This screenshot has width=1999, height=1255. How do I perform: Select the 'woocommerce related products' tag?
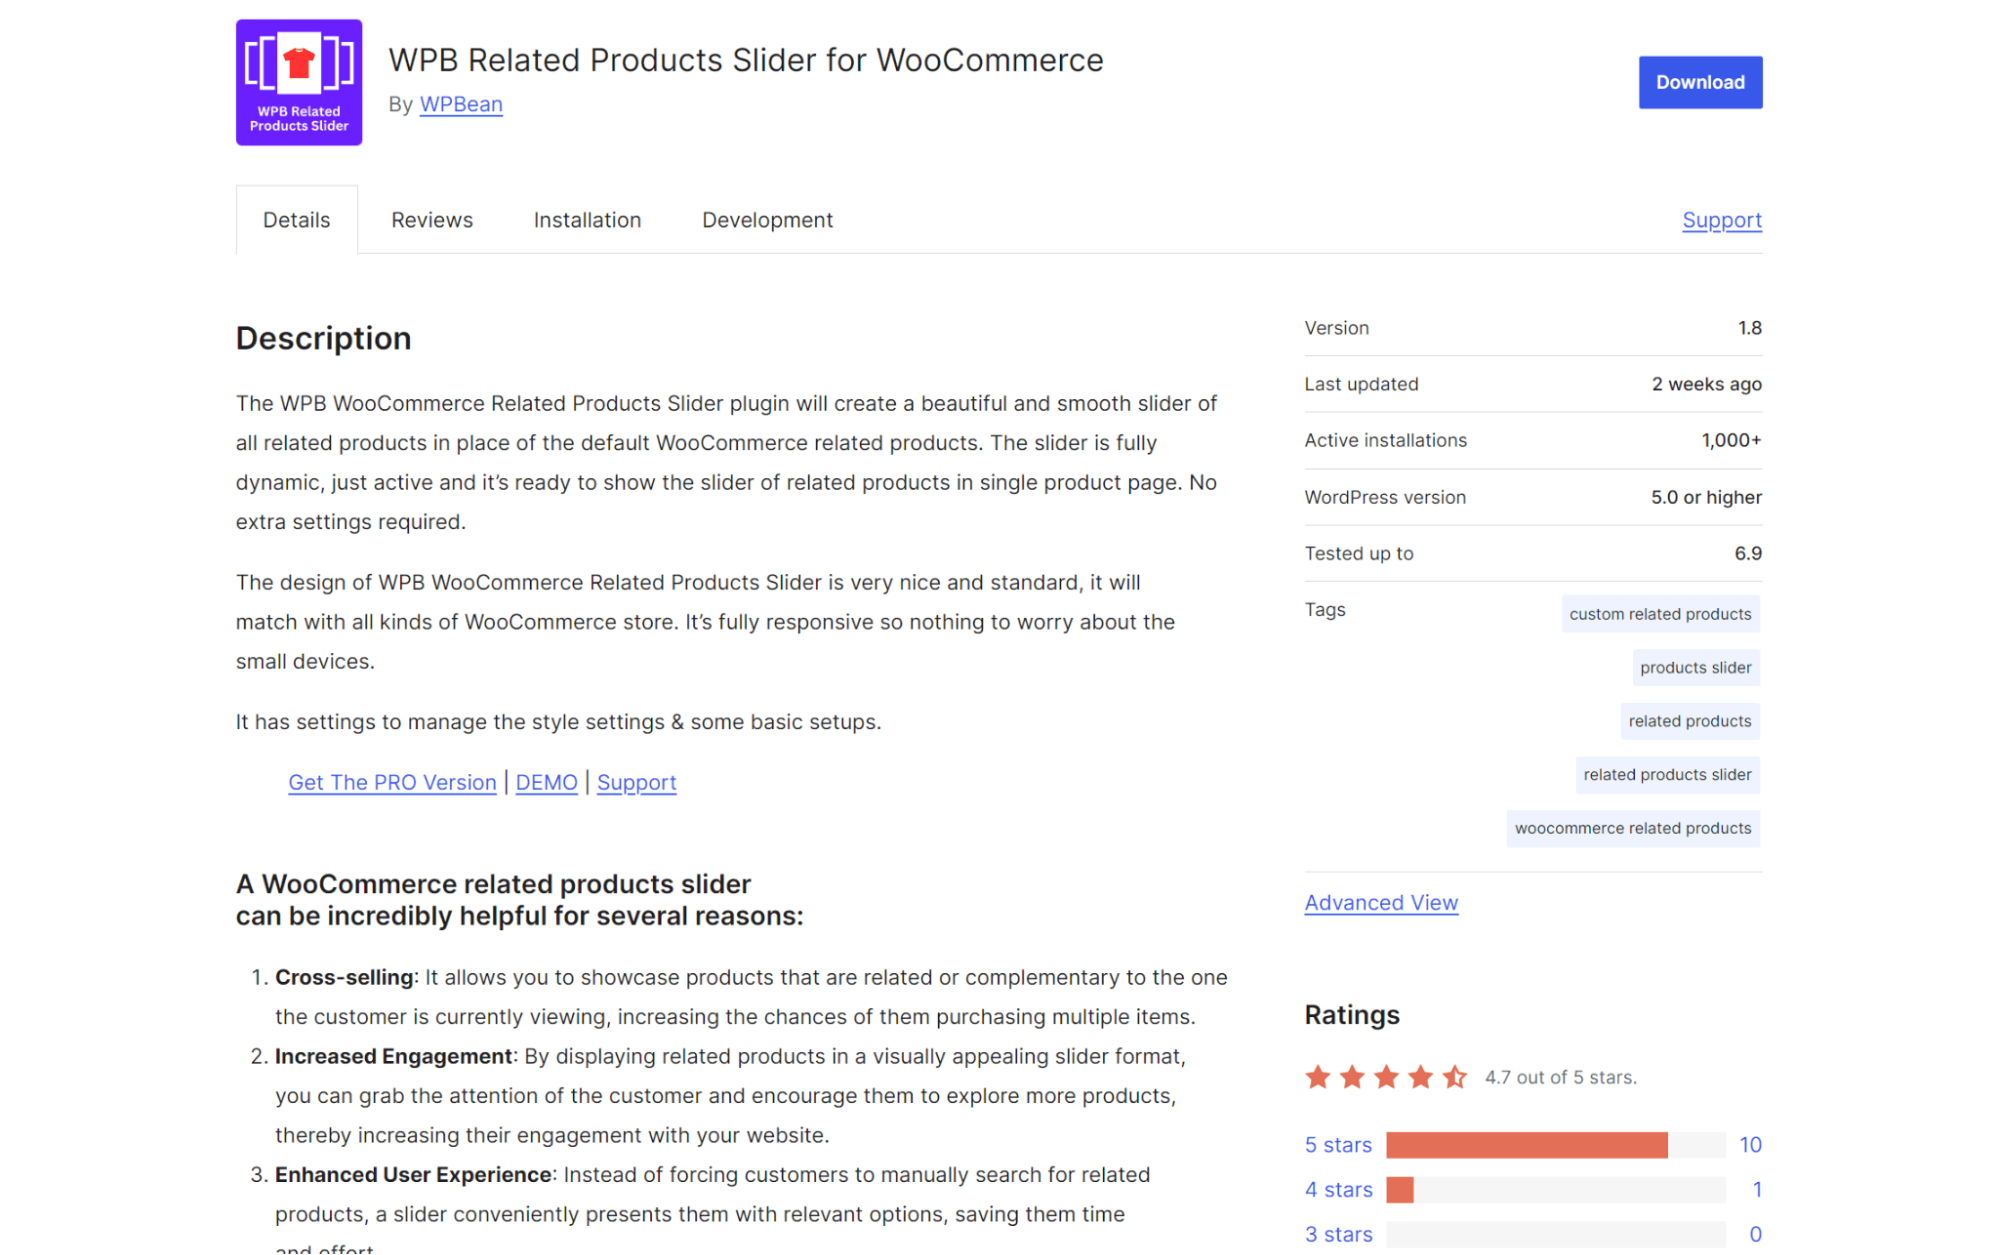(x=1632, y=828)
